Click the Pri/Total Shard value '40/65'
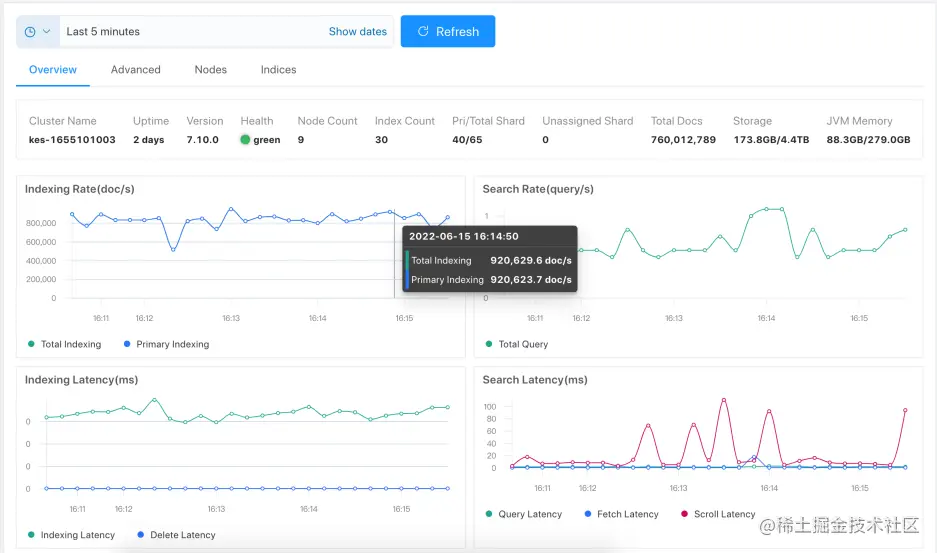This screenshot has width=937, height=553. coord(467,140)
